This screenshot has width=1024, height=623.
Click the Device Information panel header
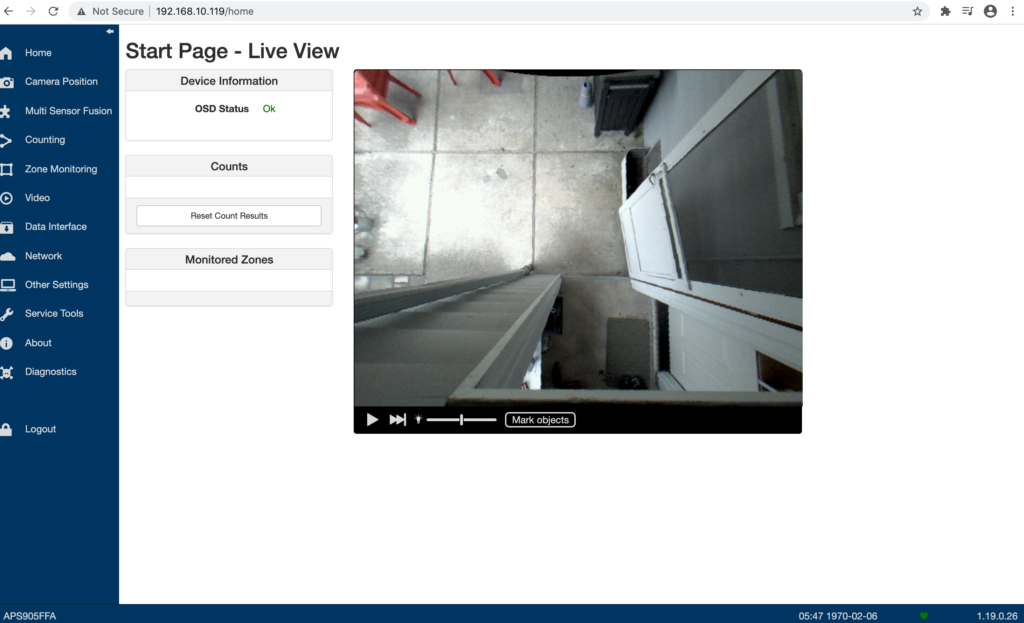click(x=229, y=81)
